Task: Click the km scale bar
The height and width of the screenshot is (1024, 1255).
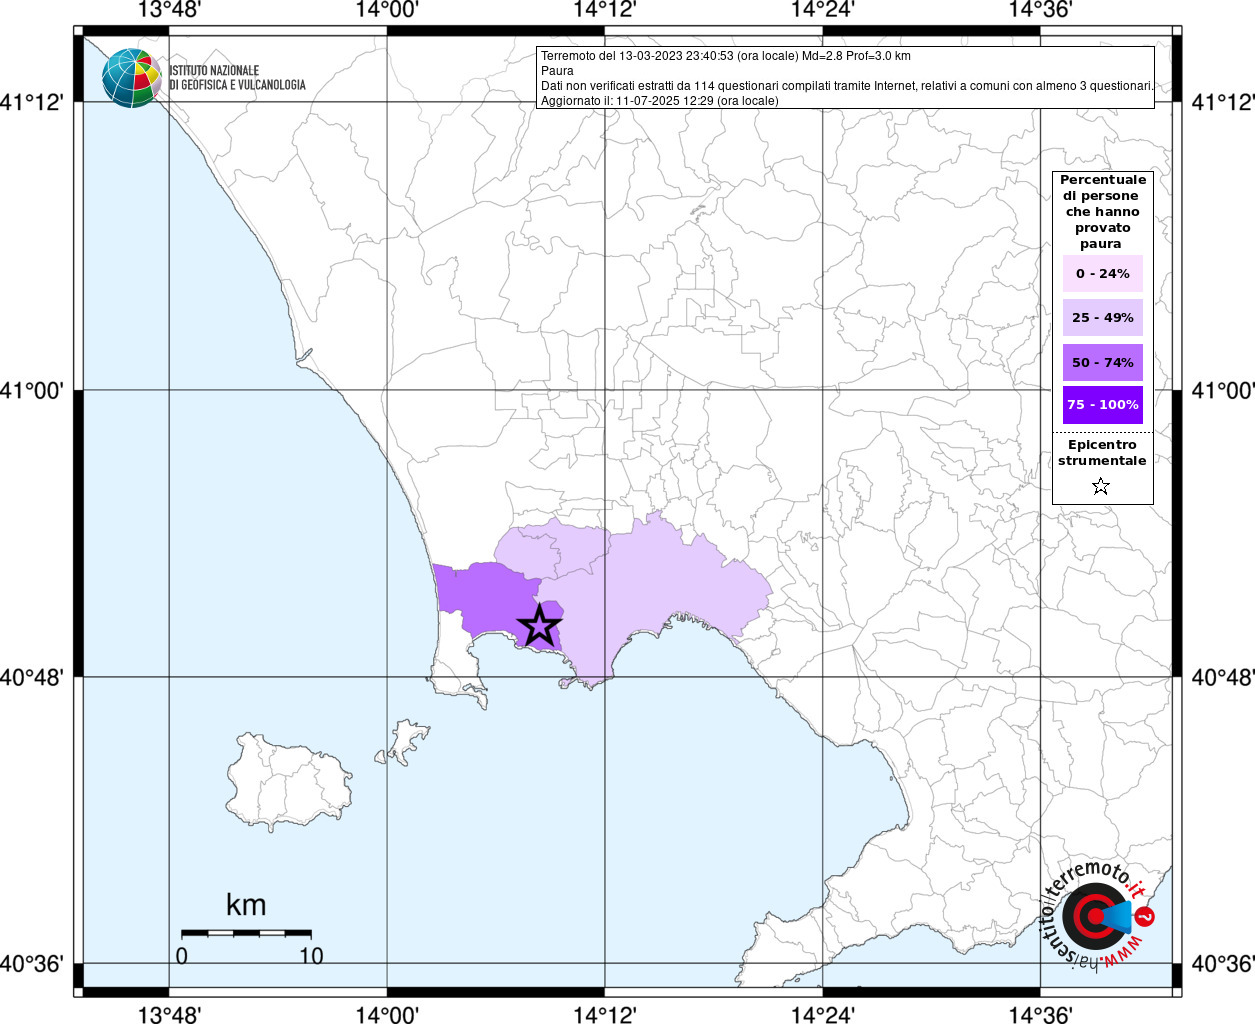Action: tap(246, 933)
